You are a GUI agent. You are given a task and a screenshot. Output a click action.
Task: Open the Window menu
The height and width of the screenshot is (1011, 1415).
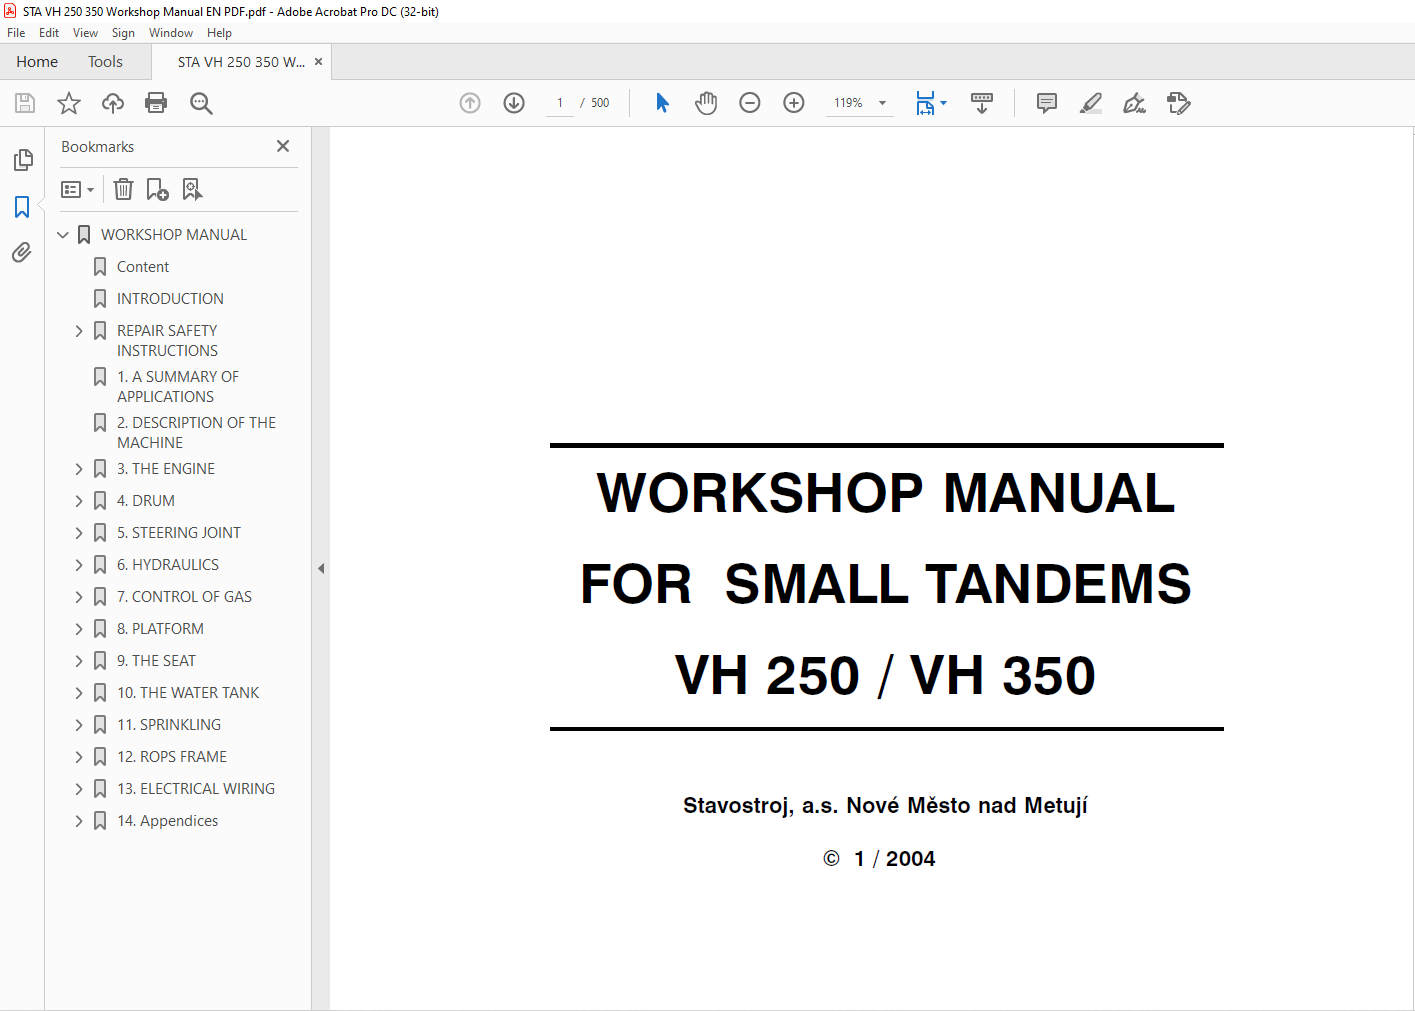pos(171,33)
